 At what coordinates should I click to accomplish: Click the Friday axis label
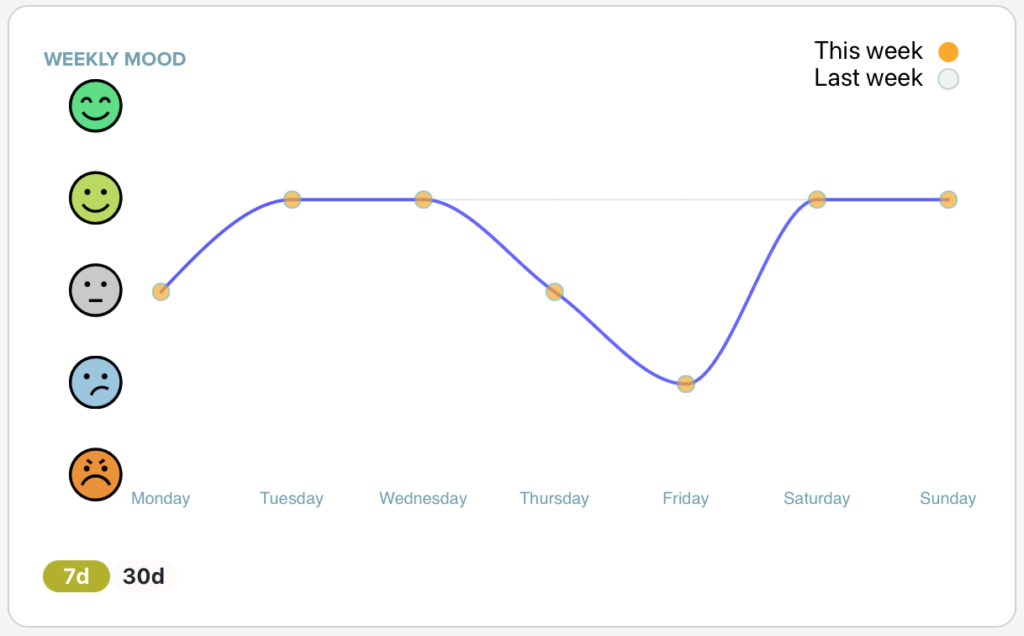685,498
